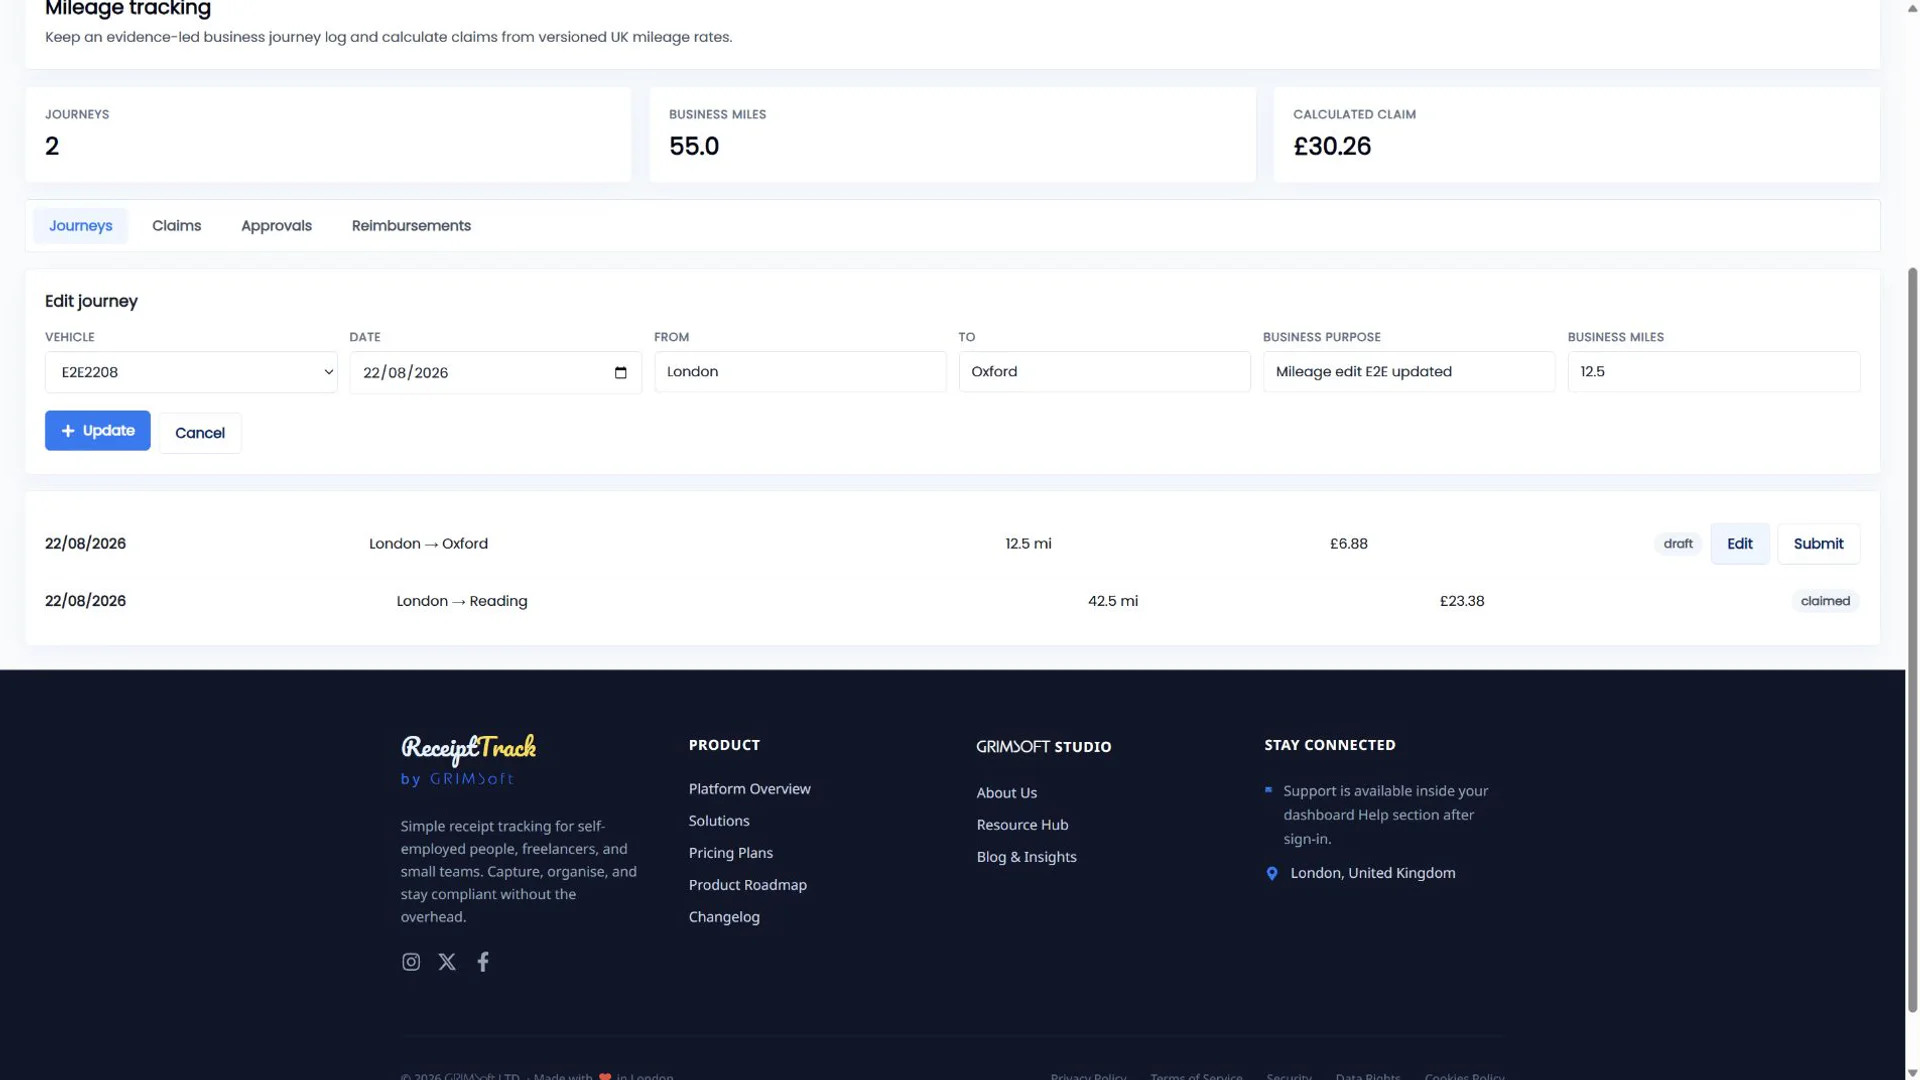Submit the London to Oxford journey
This screenshot has width=1920, height=1080.
(x=1818, y=544)
